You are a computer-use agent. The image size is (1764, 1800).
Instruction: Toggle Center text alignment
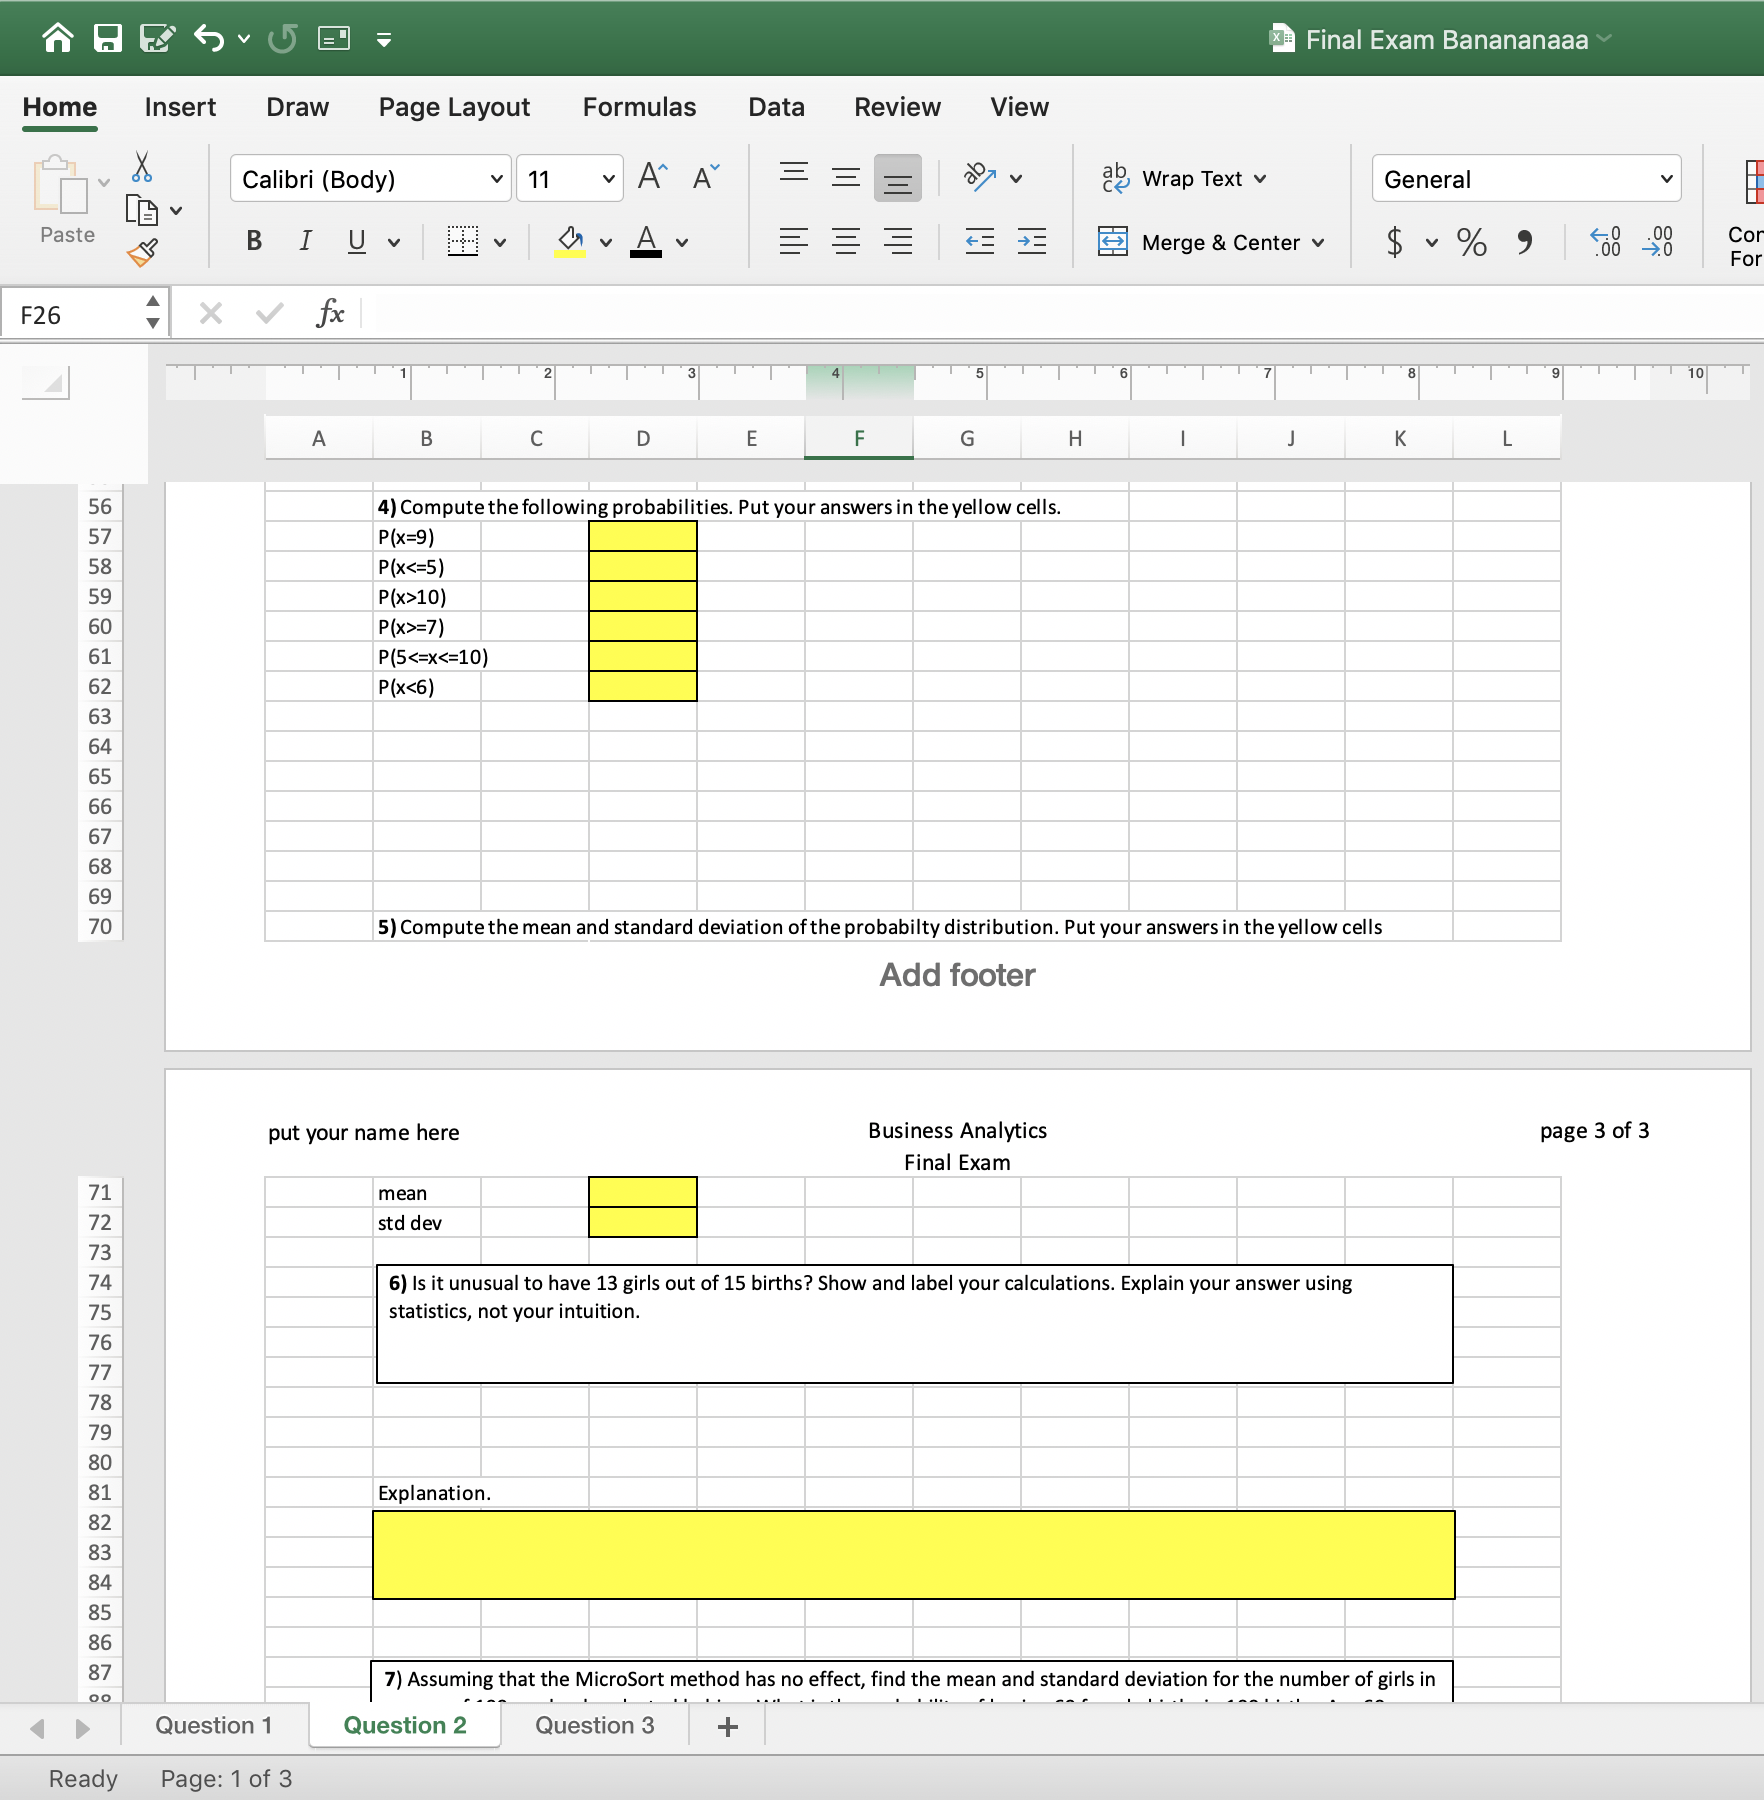click(846, 242)
